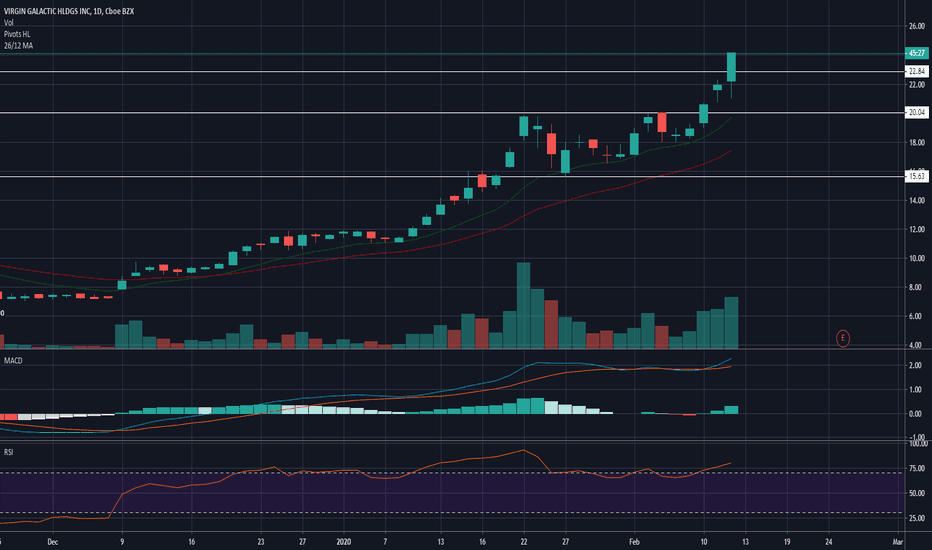932x550 pixels.
Task: Open the 26/12 MA indicator label
Action: click(18, 45)
